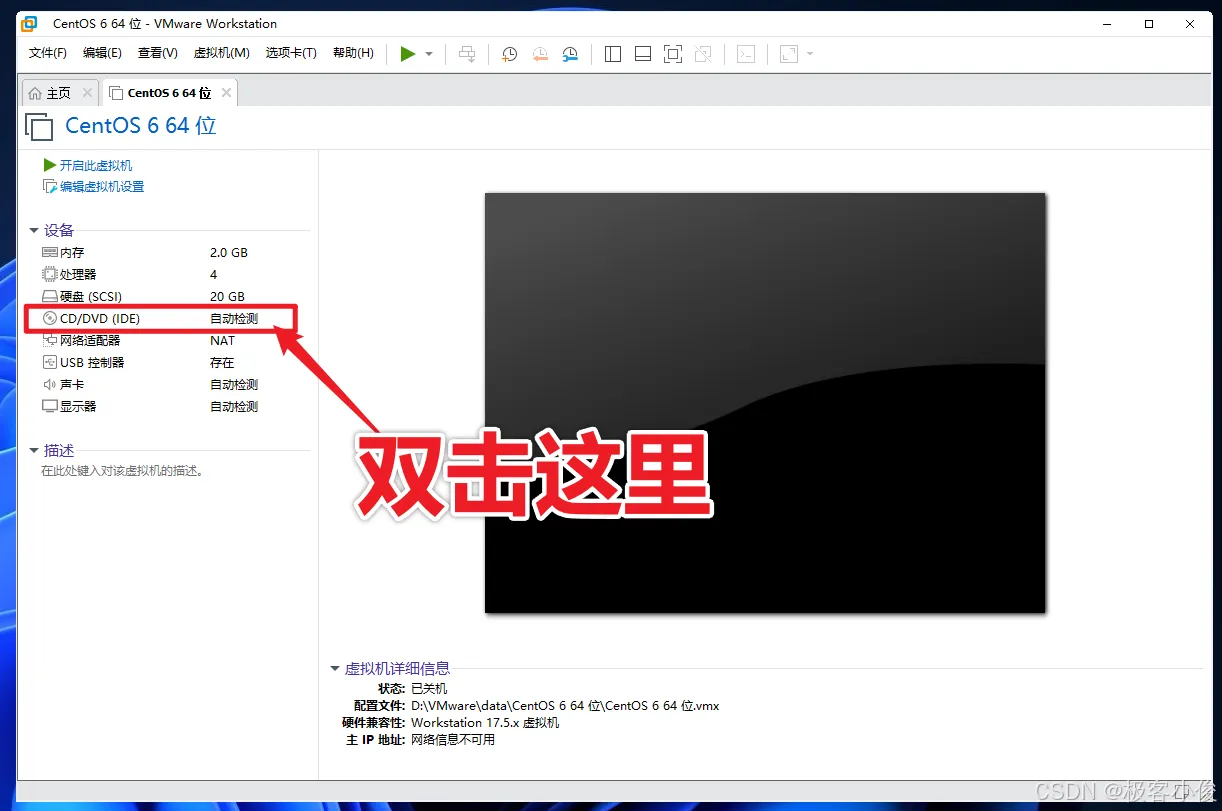Open the snapshot manager toolbar icon
1222x811 pixels.
click(570, 54)
